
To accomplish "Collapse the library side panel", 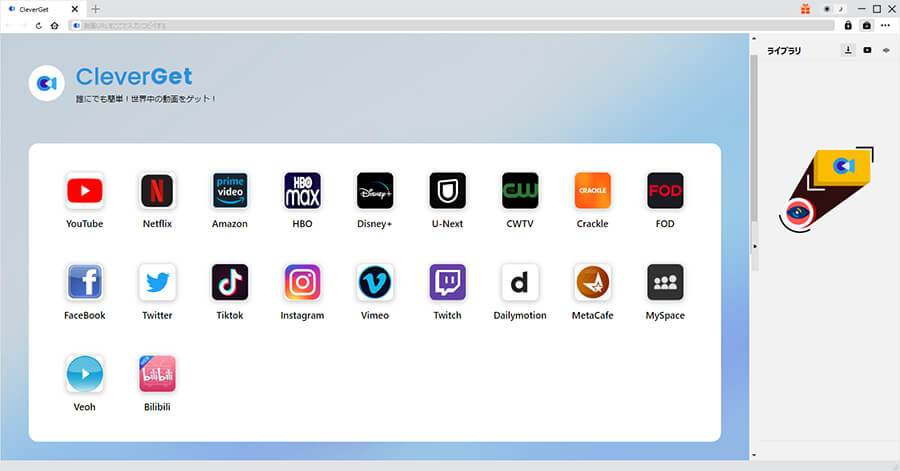I will tap(755, 246).
